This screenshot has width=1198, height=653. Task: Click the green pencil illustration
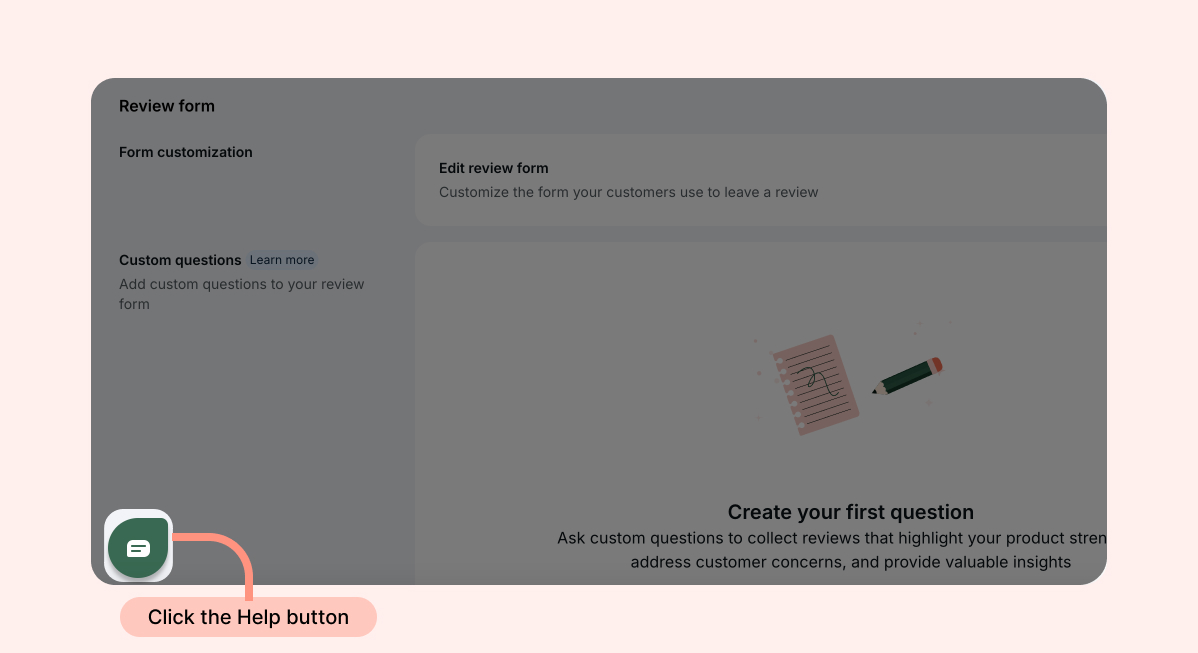point(907,376)
